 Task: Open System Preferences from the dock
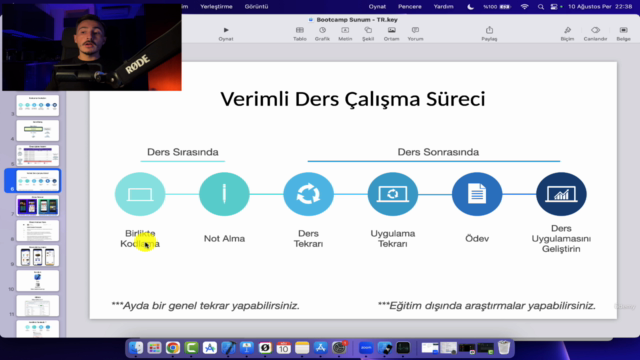(x=339, y=348)
